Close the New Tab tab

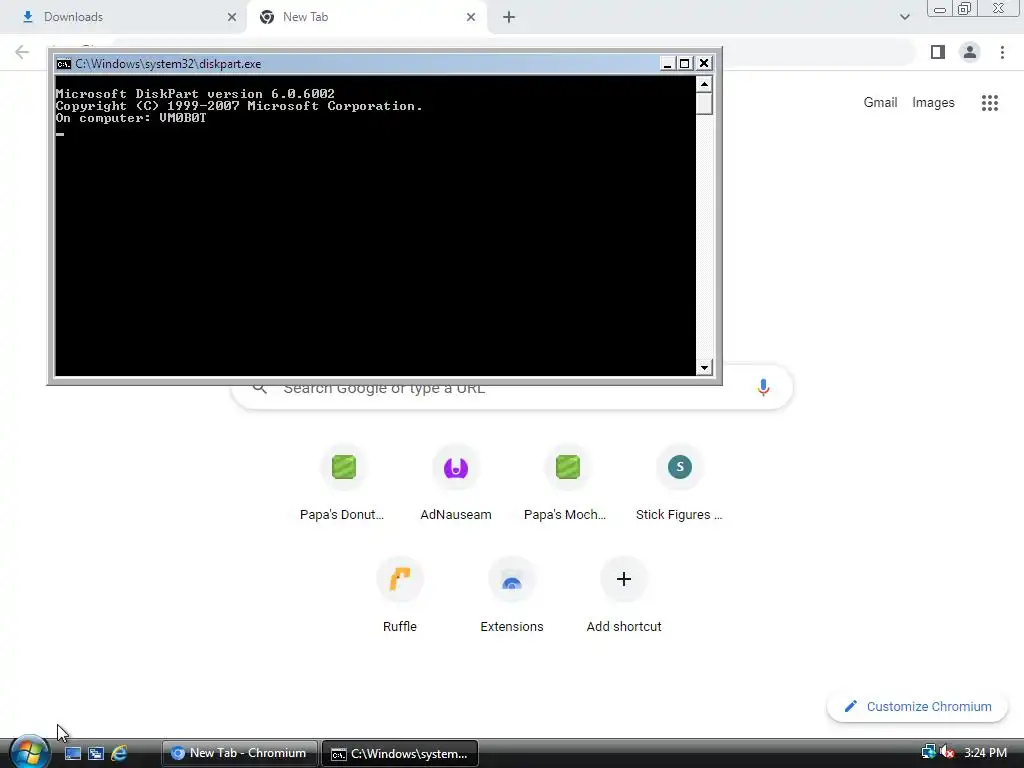click(471, 17)
